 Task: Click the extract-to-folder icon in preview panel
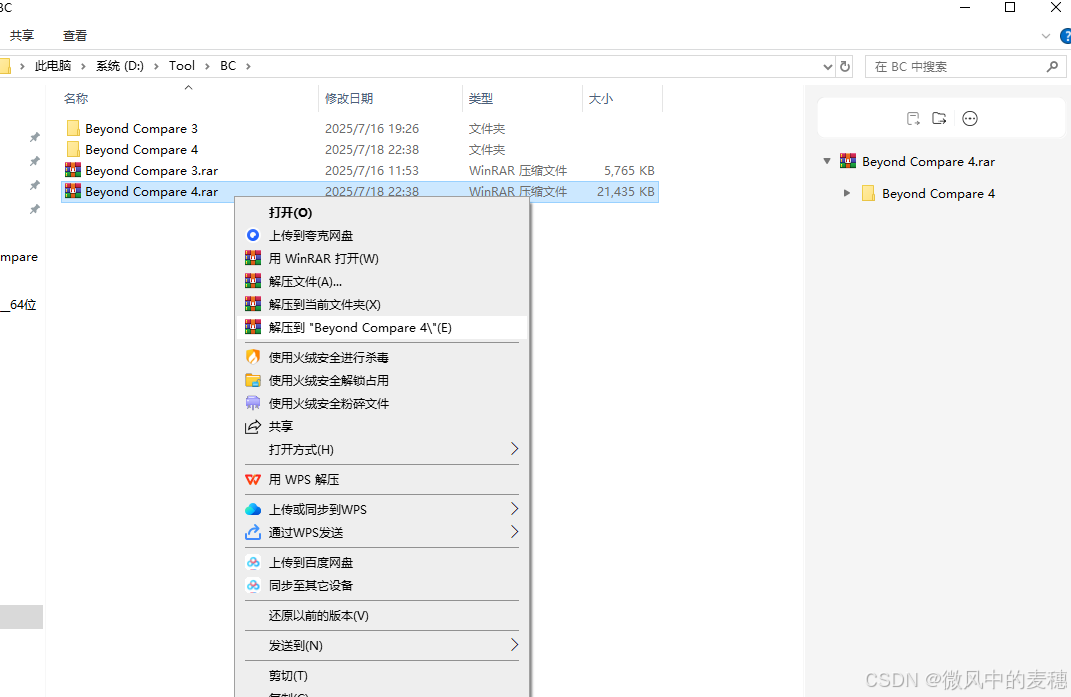click(x=939, y=118)
